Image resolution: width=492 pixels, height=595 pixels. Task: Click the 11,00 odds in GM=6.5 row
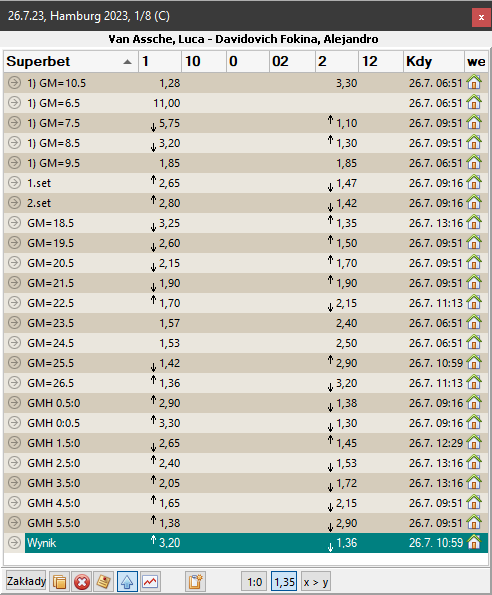pyautogui.click(x=167, y=103)
